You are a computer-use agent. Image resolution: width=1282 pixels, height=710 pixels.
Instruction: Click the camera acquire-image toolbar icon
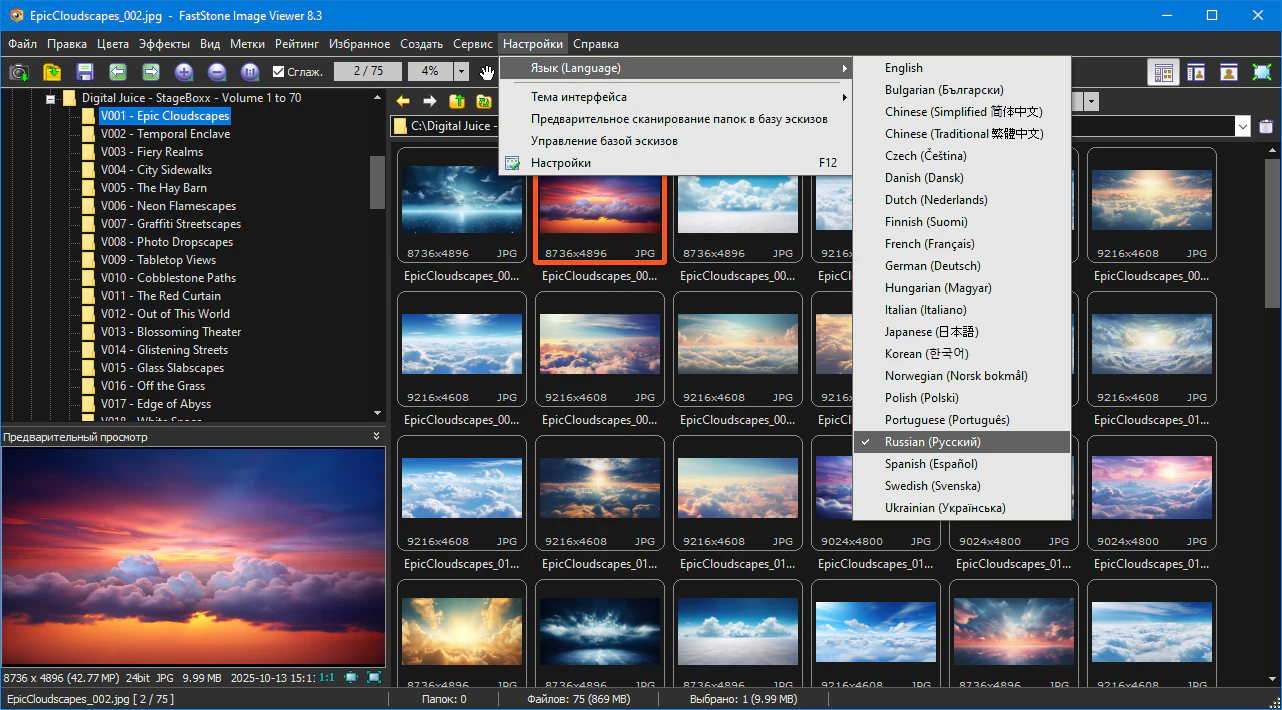pyautogui.click(x=18, y=72)
